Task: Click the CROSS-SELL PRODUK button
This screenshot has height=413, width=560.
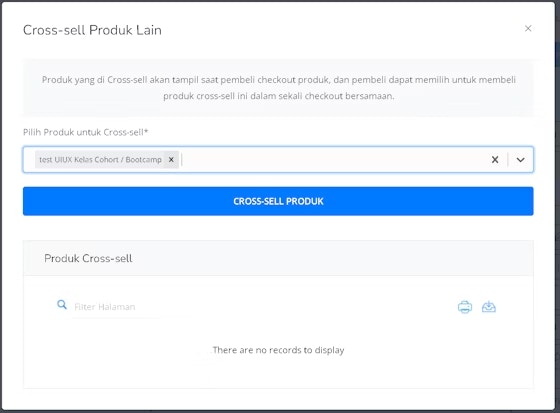Action: [278, 201]
